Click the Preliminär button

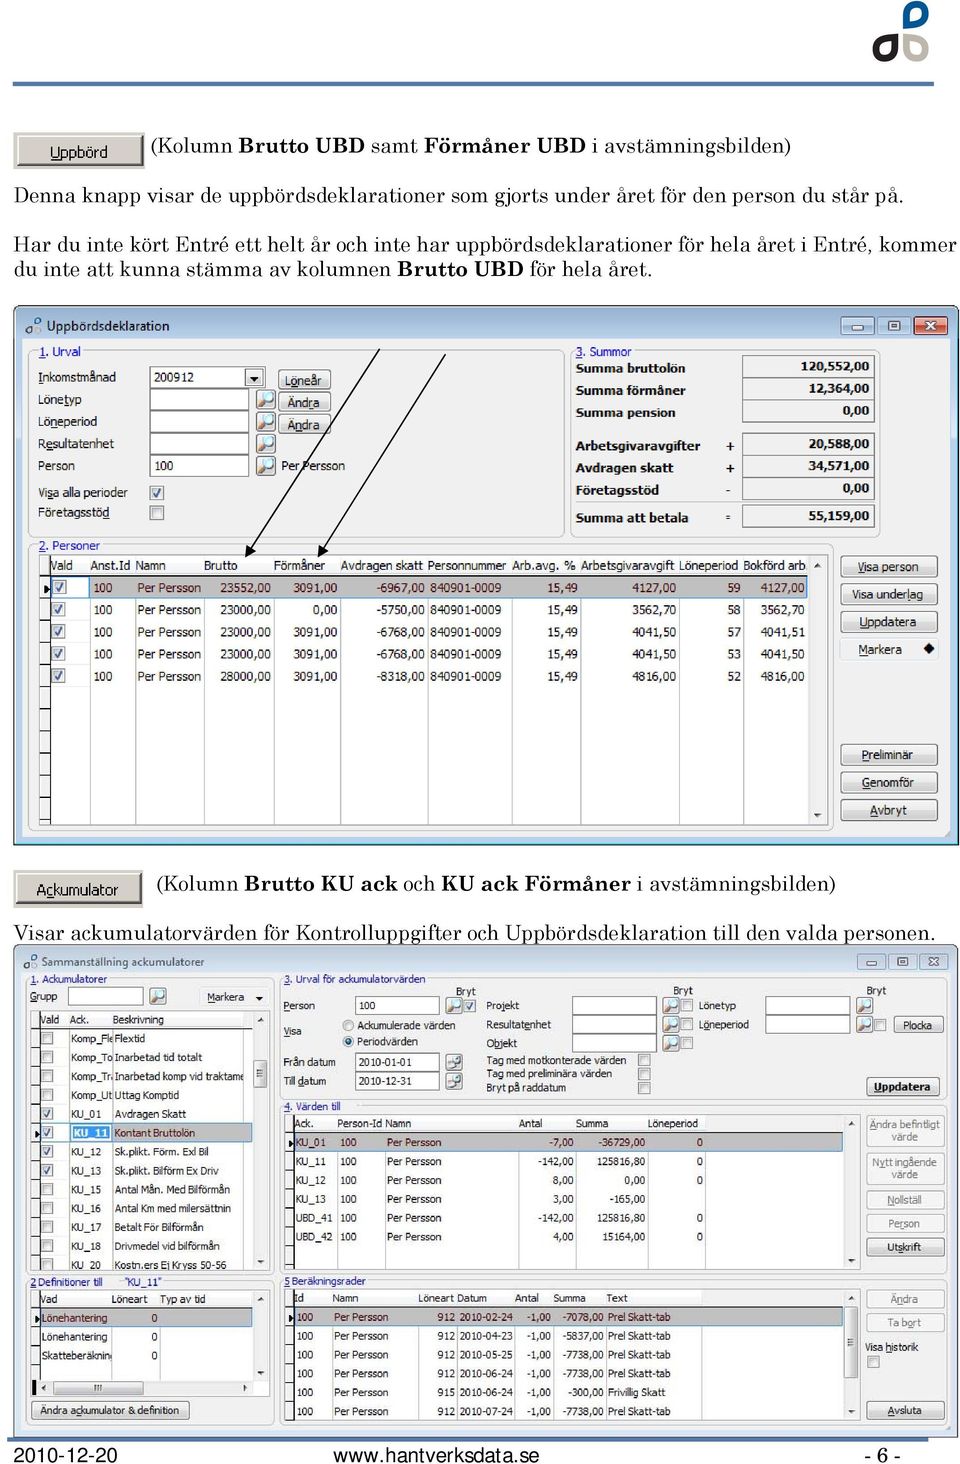[x=889, y=755]
